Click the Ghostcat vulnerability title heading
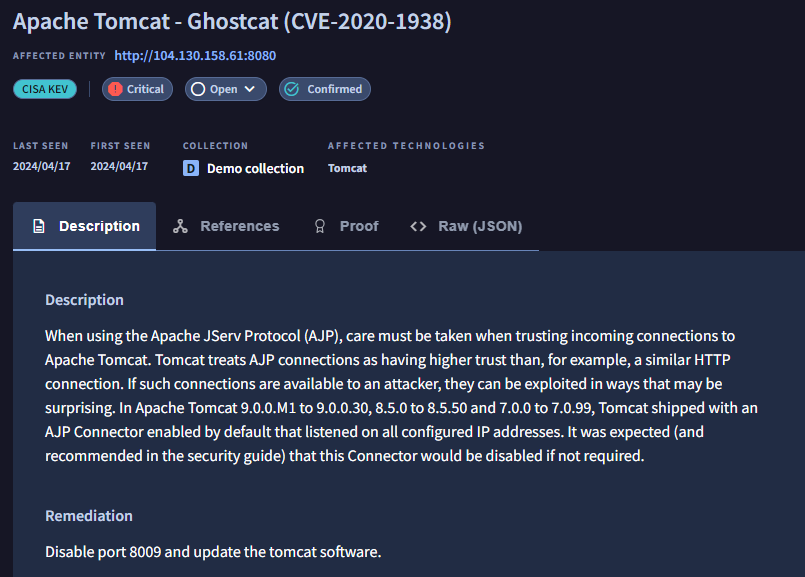This screenshot has height=577, width=805. [x=232, y=22]
